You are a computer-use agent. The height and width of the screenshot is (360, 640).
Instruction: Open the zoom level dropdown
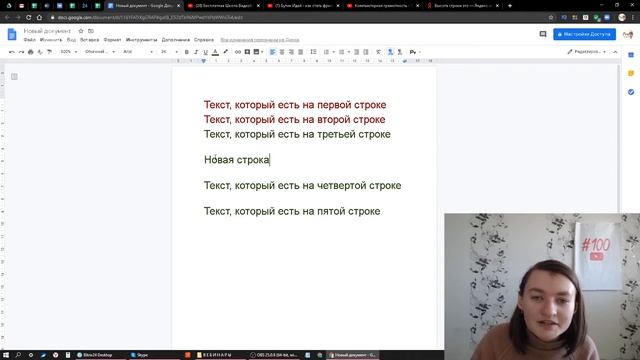69,52
